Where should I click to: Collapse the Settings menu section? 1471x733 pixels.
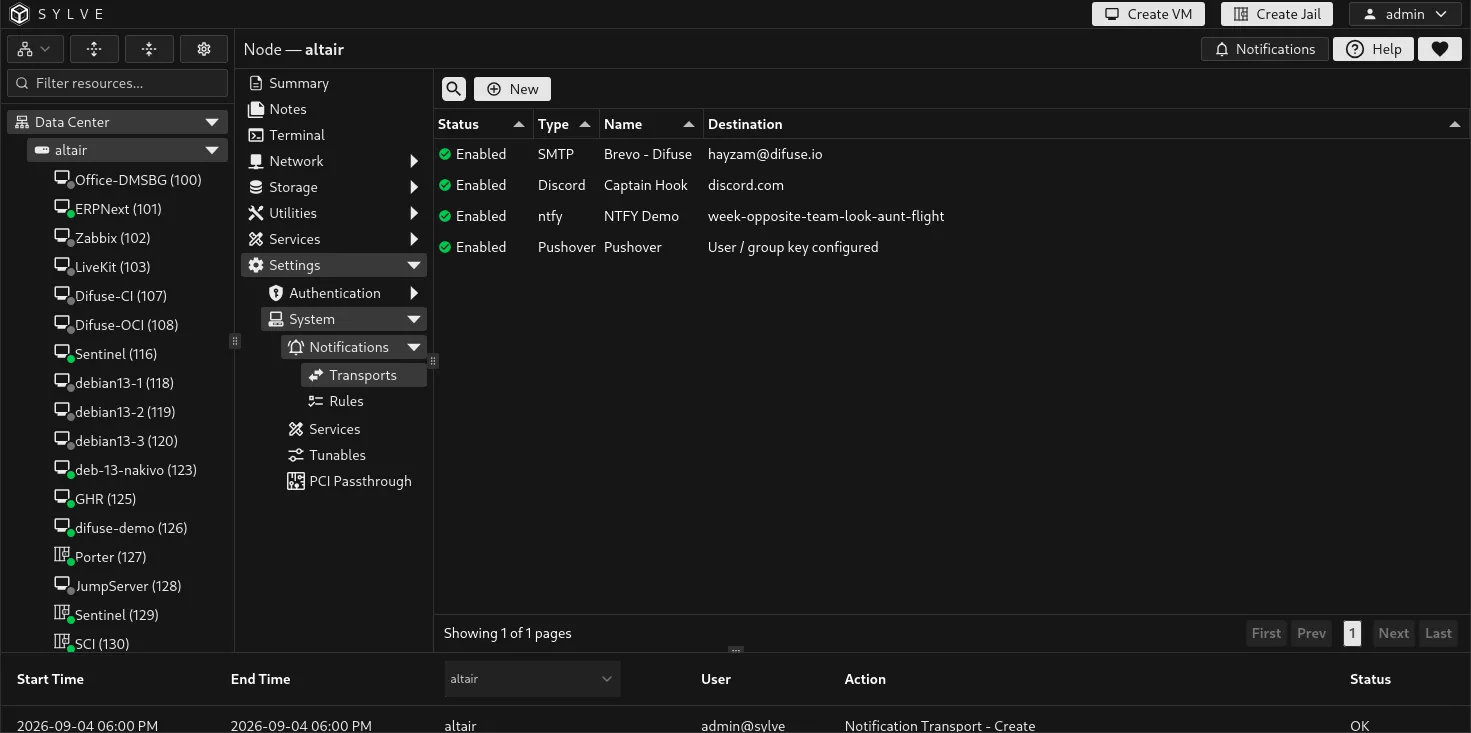(334, 265)
